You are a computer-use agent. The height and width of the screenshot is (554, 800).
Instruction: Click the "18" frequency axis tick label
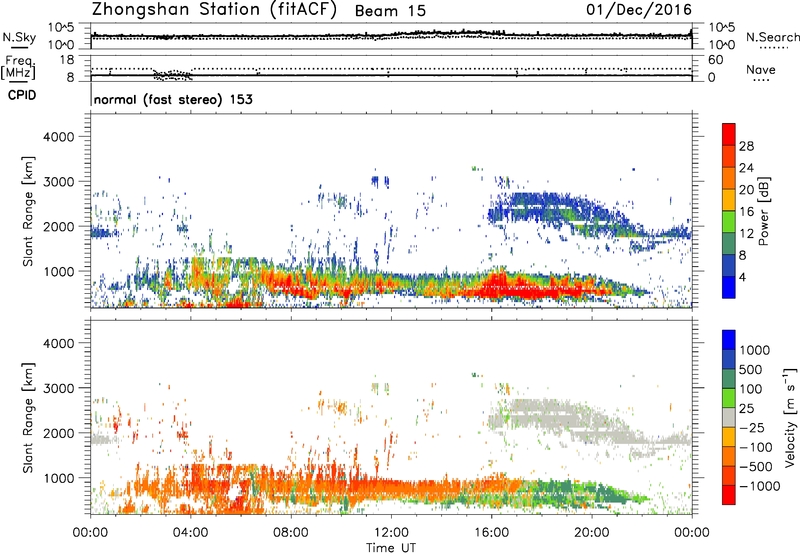[x=67, y=60]
